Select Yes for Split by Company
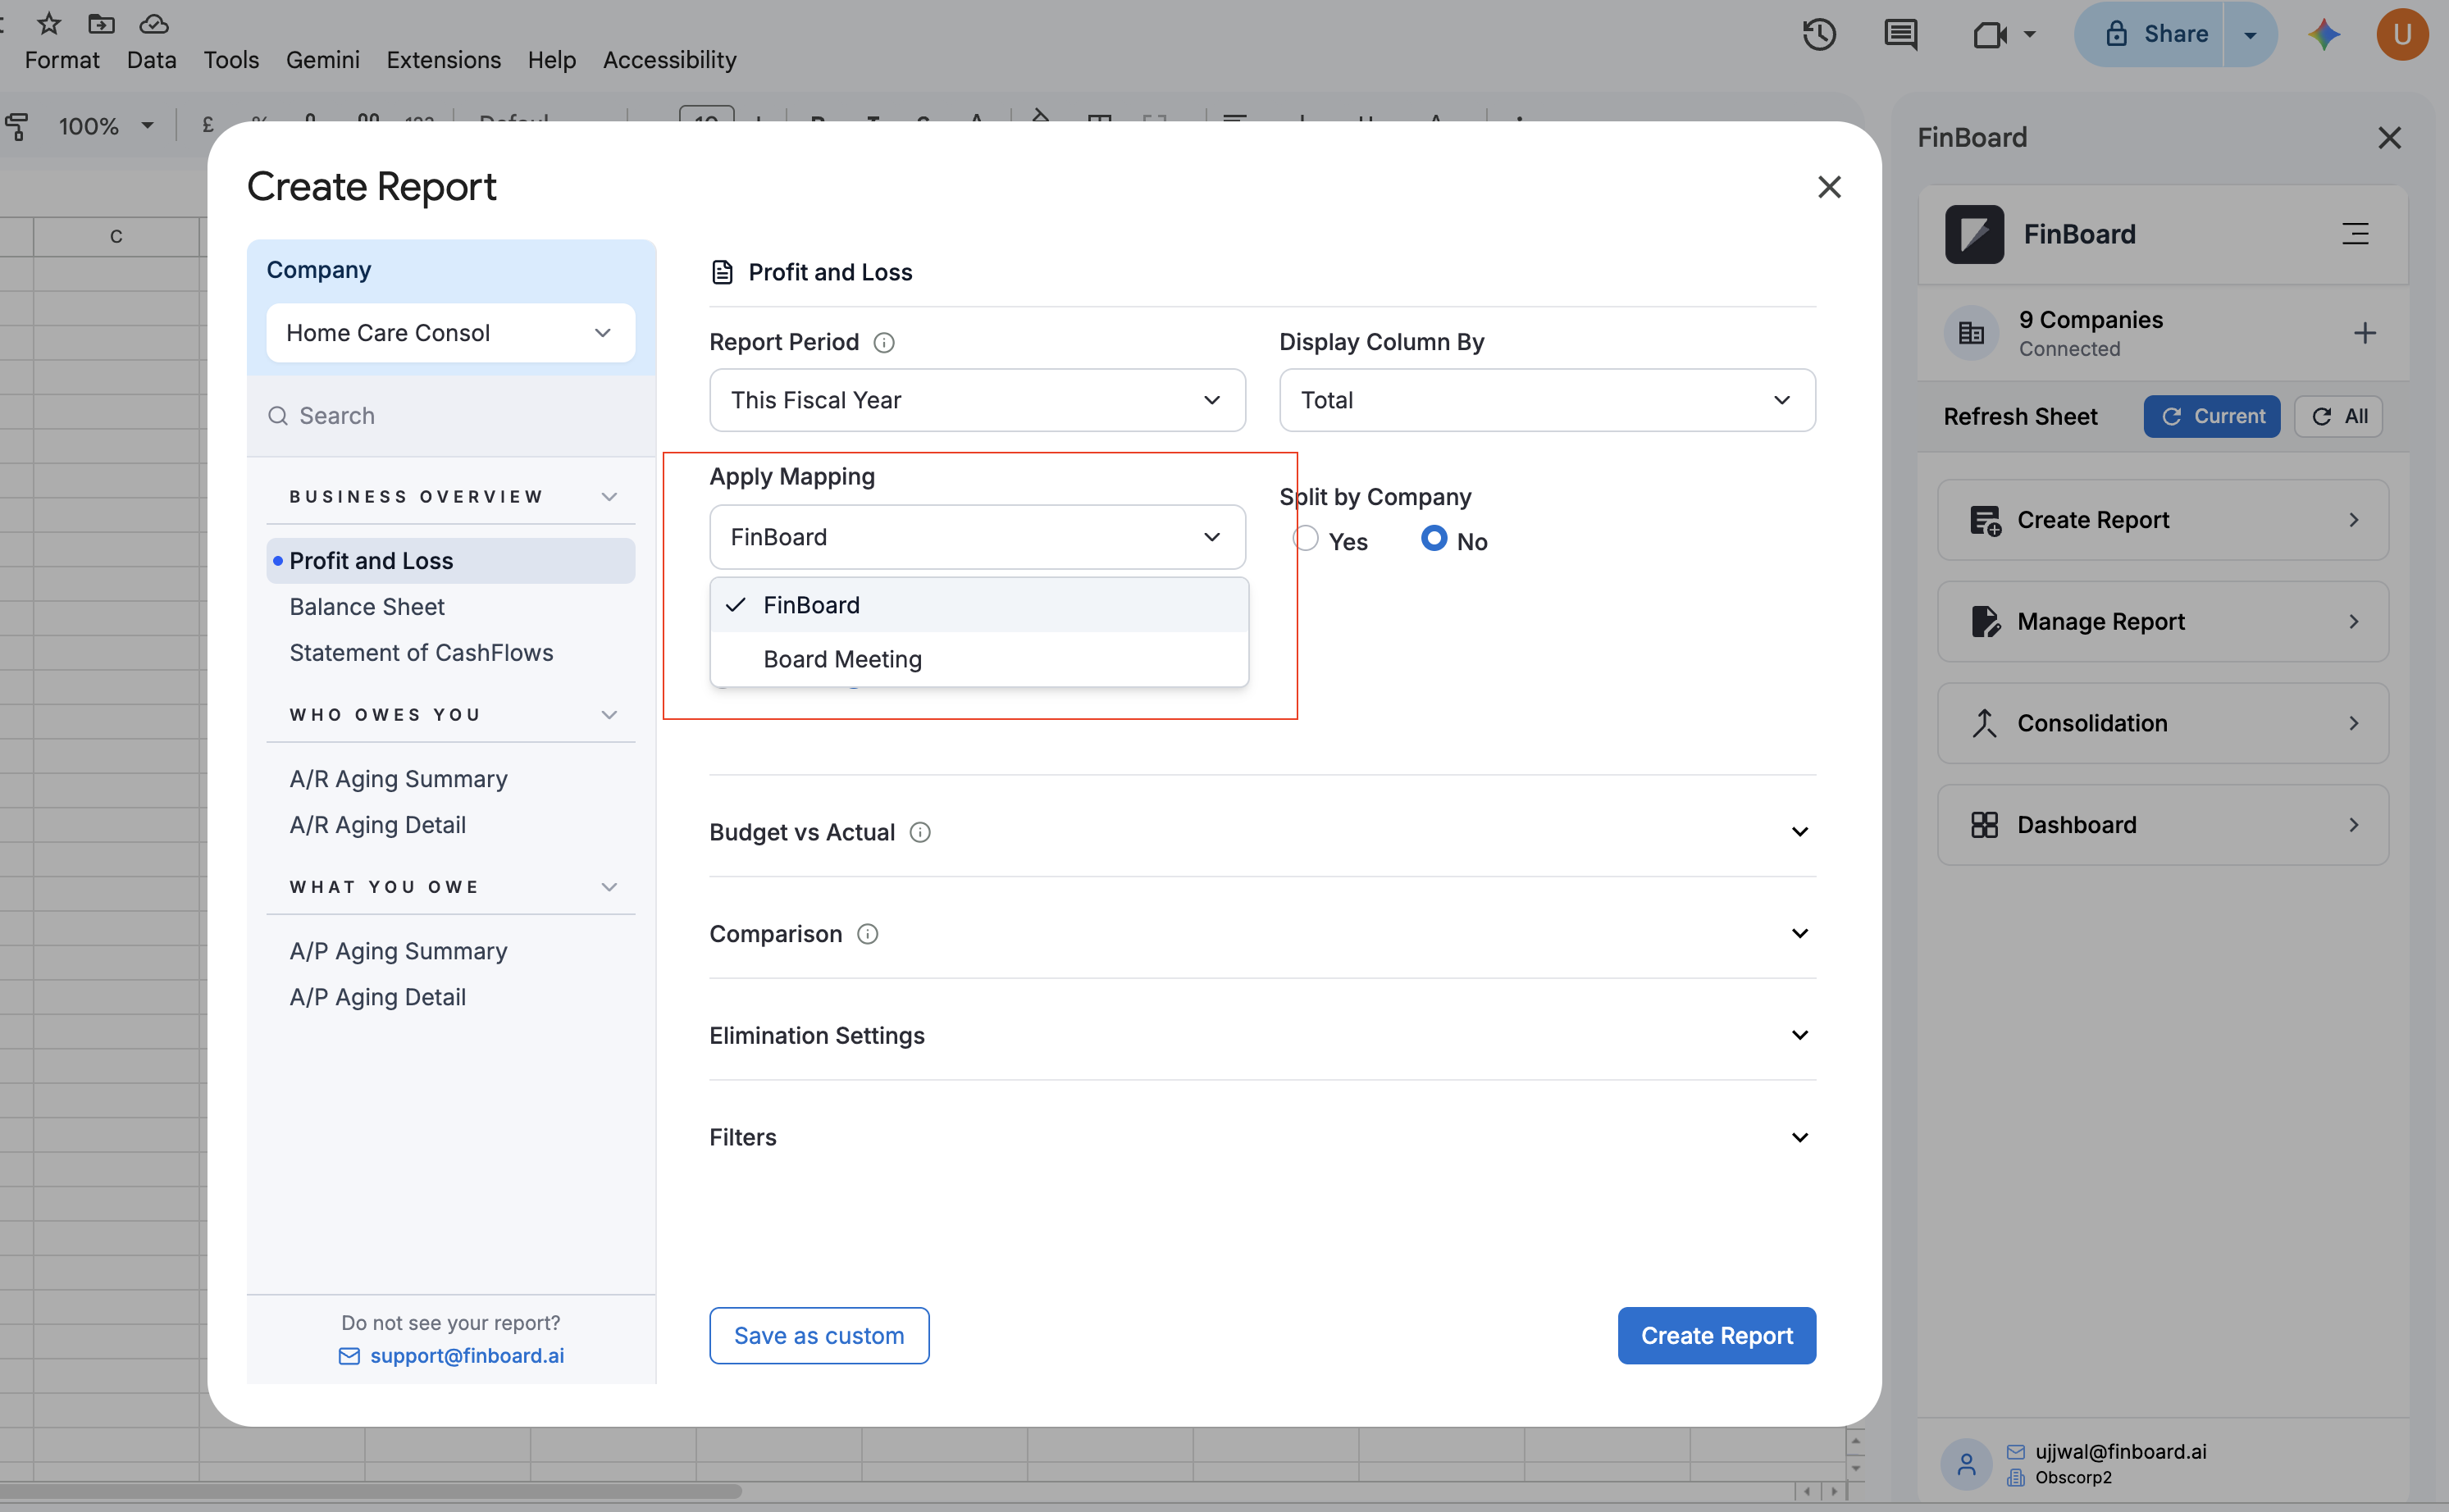This screenshot has height=1512, width=2449. pos(1306,538)
